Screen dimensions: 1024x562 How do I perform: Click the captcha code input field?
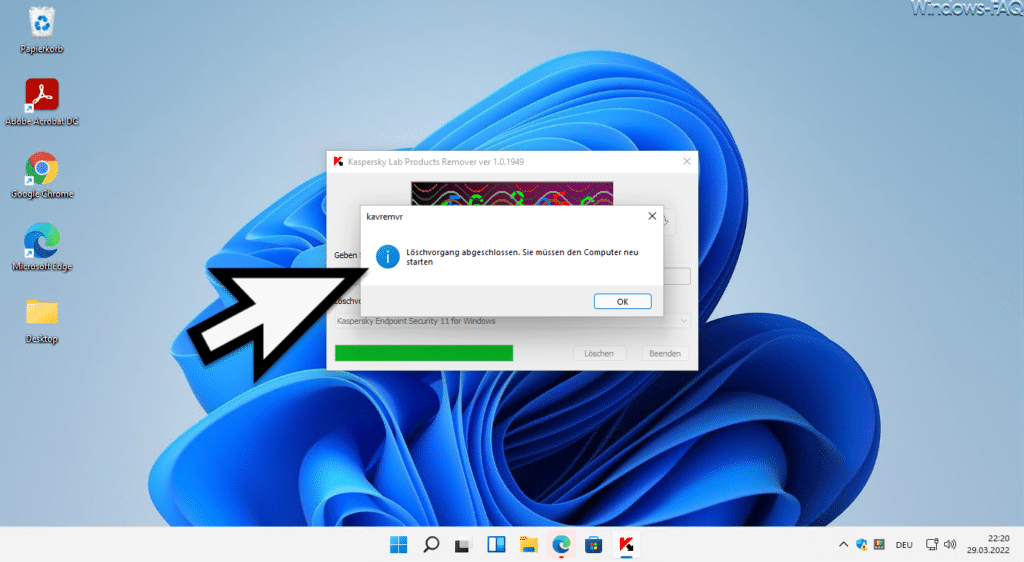click(x=677, y=276)
